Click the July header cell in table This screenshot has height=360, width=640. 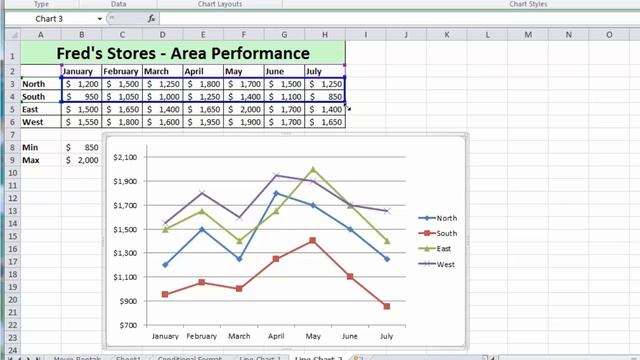(x=325, y=71)
